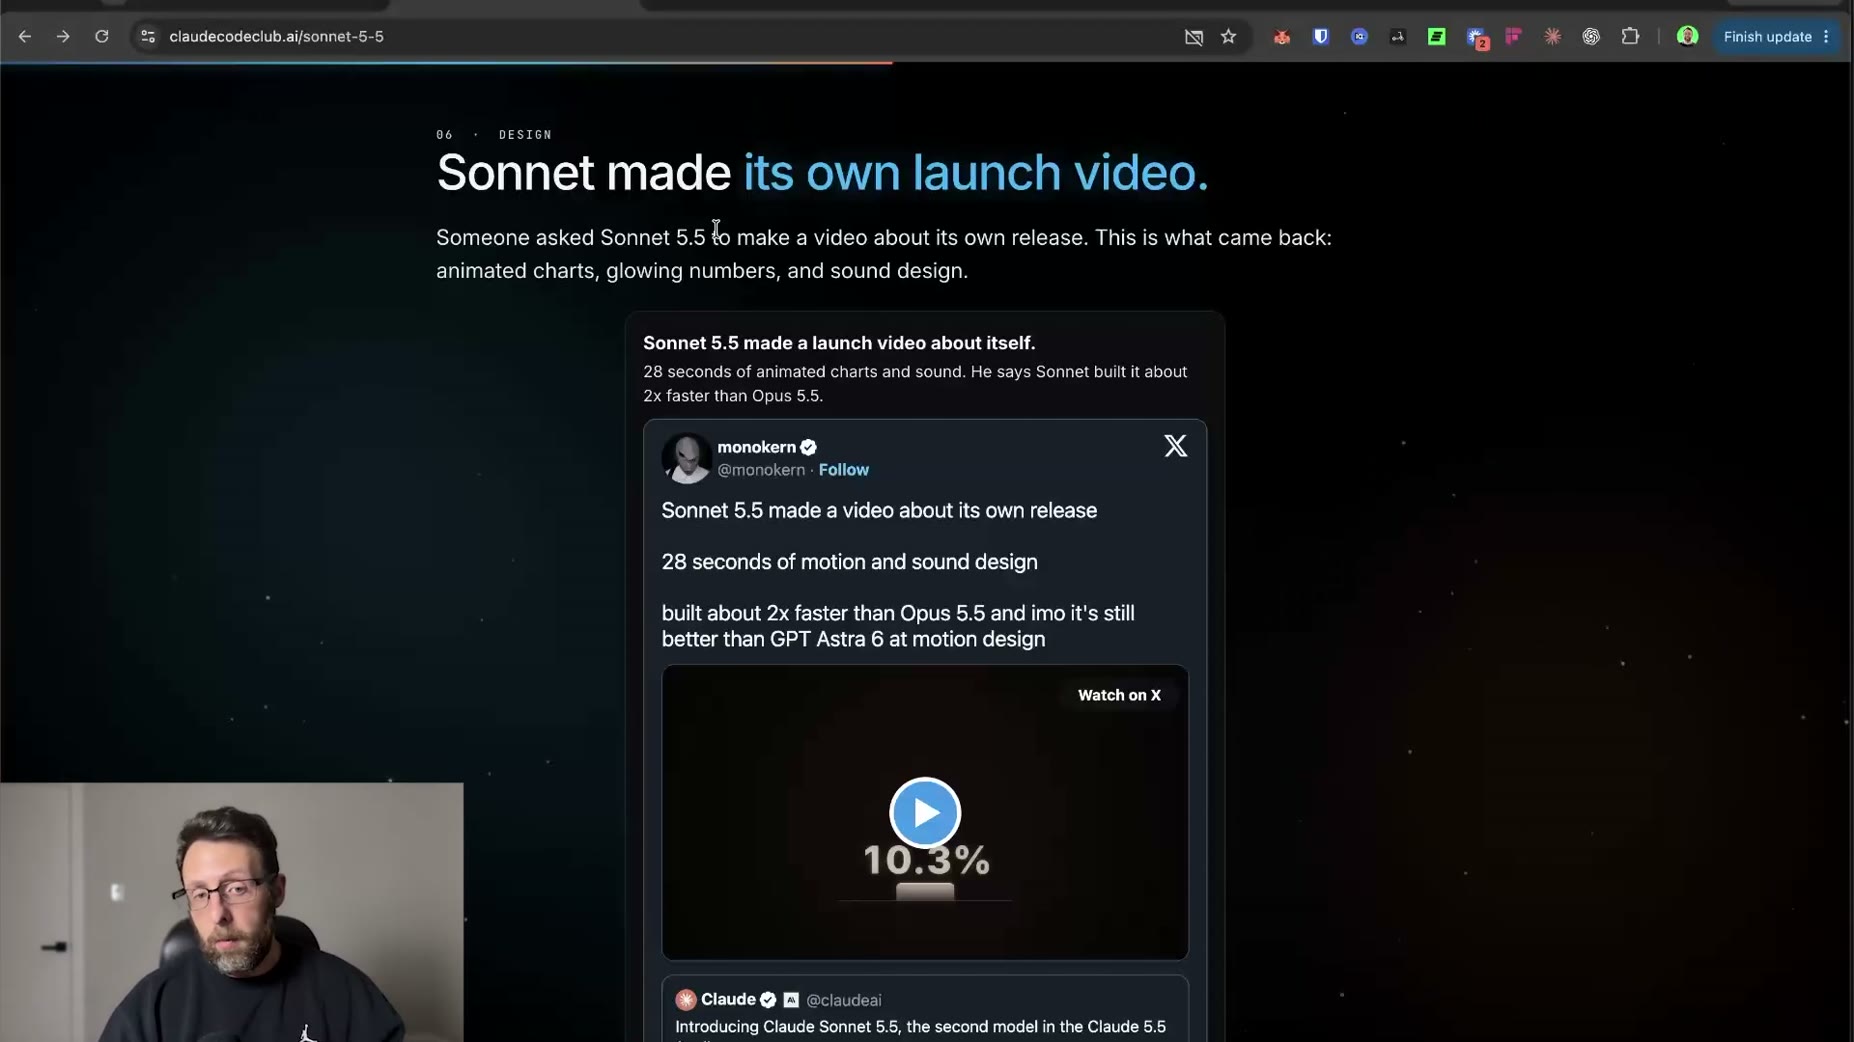
Task: Click caption 'Sonnet 5.5 made a launch video about itself.'
Action: (839, 343)
